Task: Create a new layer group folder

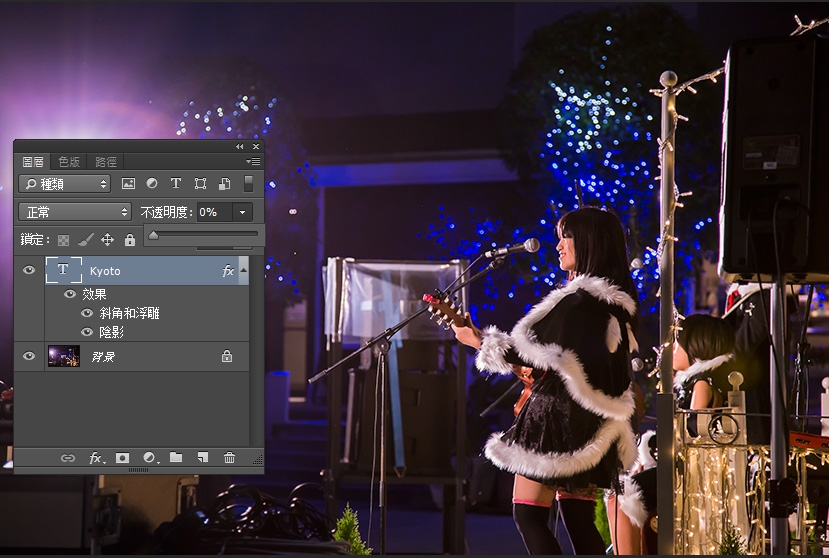Action: (176, 458)
